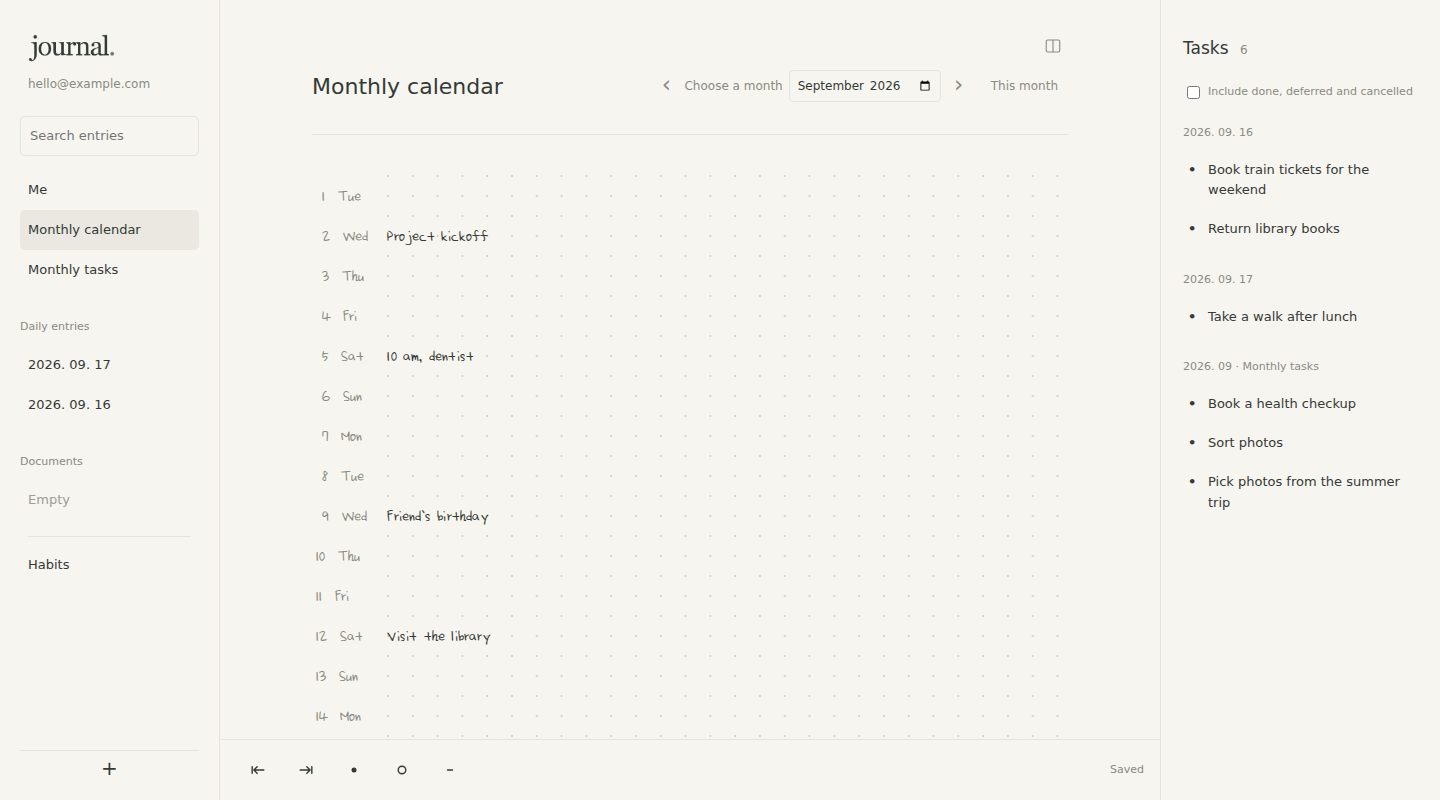The image size is (1440, 800).
Task: Toggle the side panel layout icon
Action: tap(1053, 46)
